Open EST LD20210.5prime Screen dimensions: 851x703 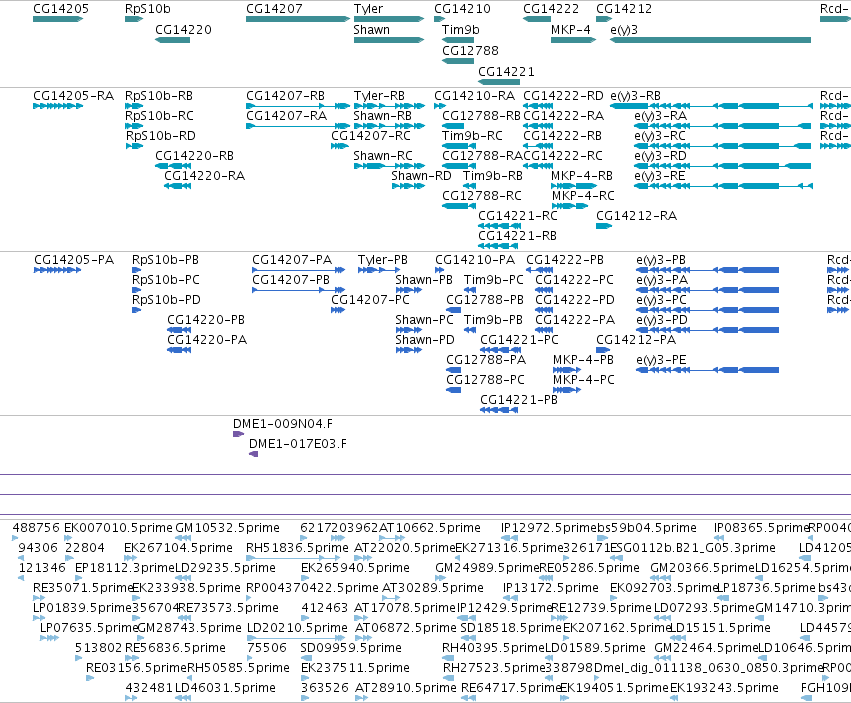297,628
